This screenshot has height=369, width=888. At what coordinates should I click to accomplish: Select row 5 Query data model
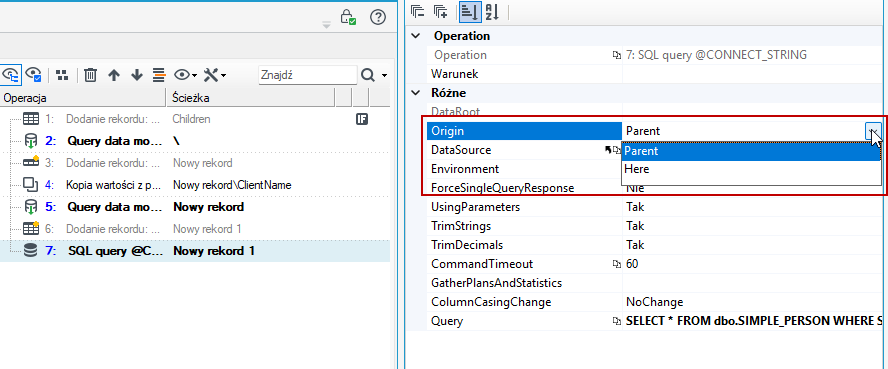click(x=195, y=207)
